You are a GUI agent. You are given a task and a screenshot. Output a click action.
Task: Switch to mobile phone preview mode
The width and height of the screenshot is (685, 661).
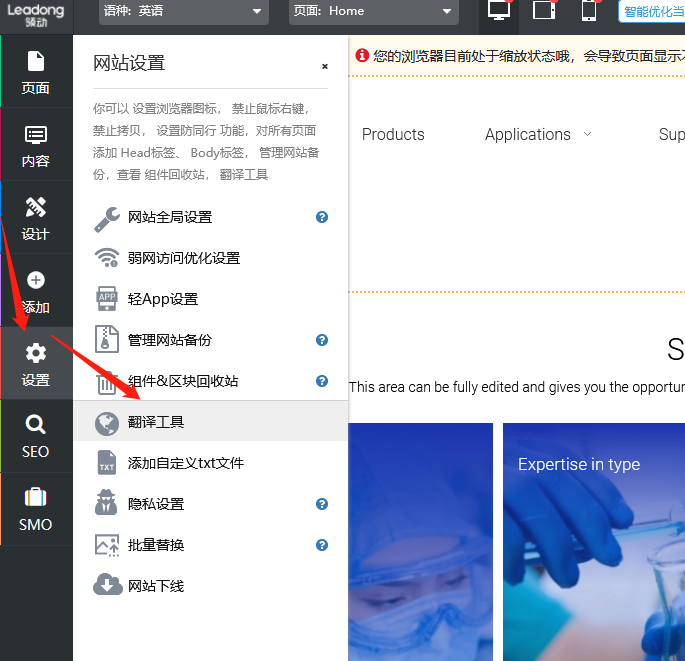[x=589, y=10]
